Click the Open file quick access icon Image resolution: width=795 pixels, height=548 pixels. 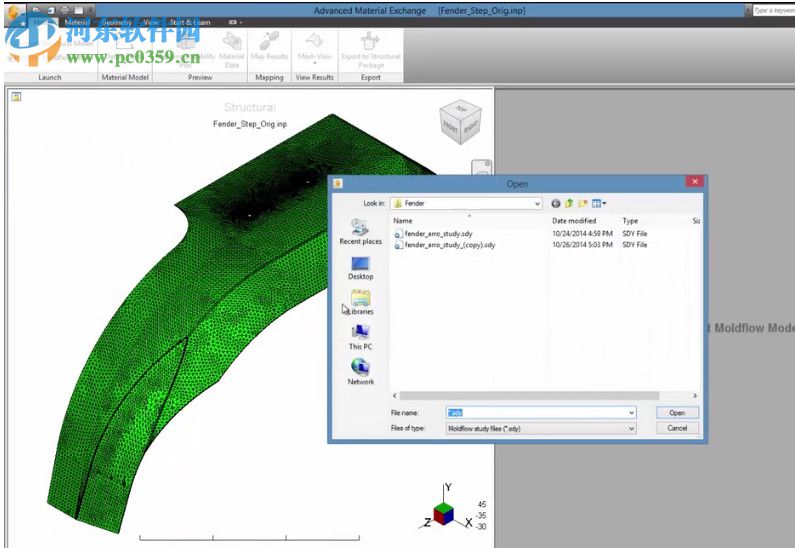tap(36, 10)
